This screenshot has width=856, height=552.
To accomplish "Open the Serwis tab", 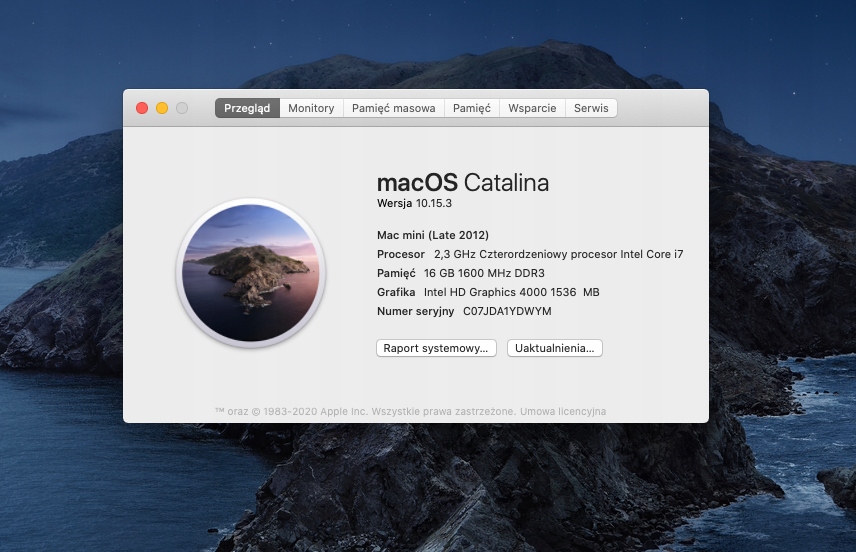I will pyautogui.click(x=591, y=108).
